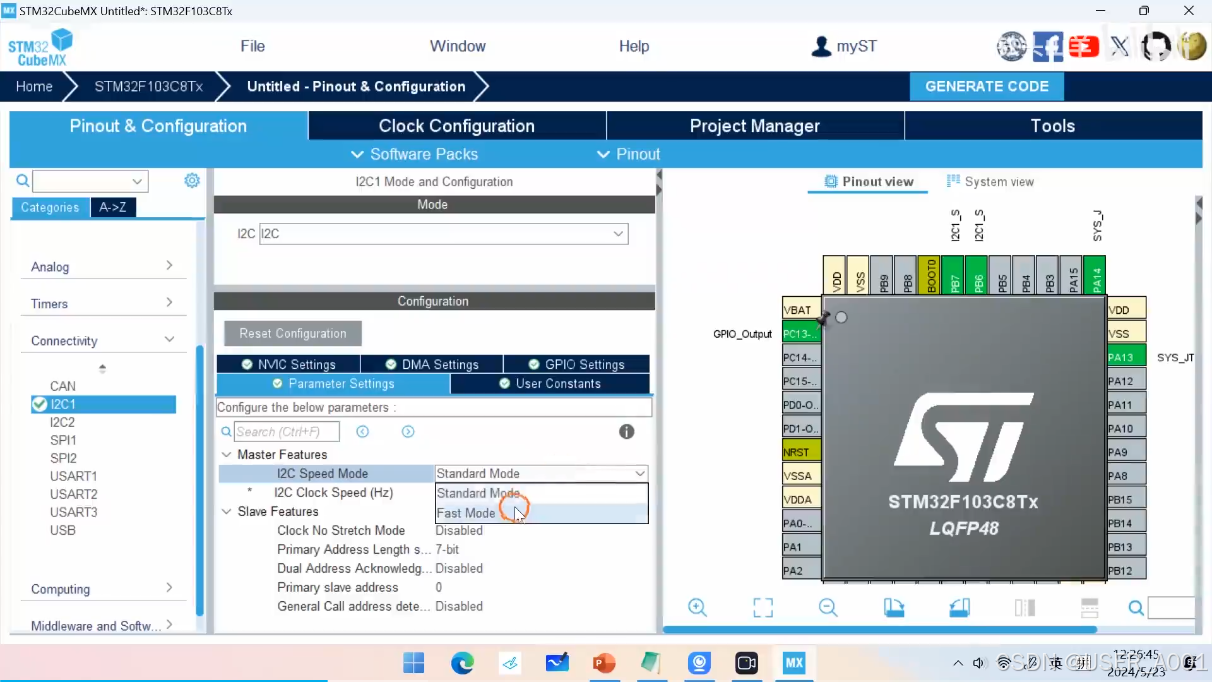Select the PC13 green pin on the chip
This screenshot has height=682, width=1212.
point(801,333)
